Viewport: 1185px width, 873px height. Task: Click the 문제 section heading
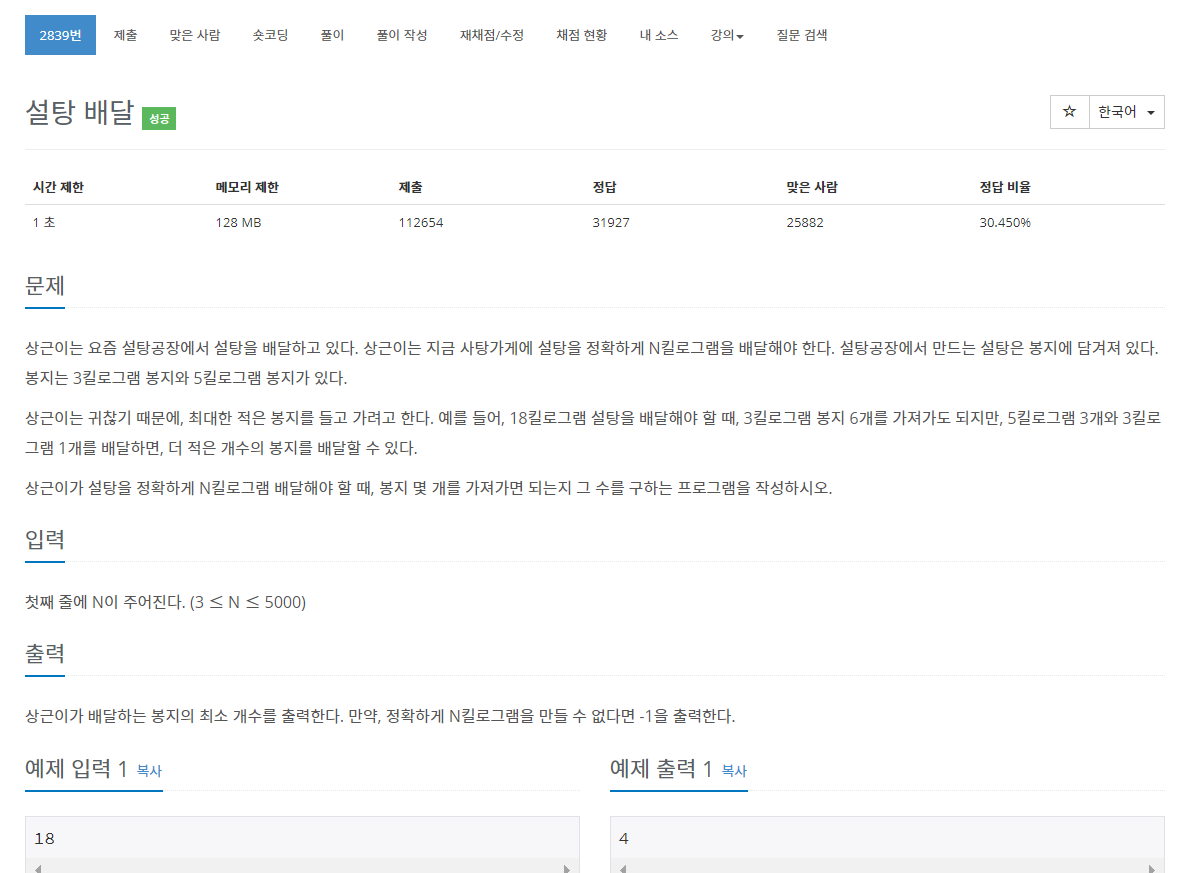tap(45, 286)
